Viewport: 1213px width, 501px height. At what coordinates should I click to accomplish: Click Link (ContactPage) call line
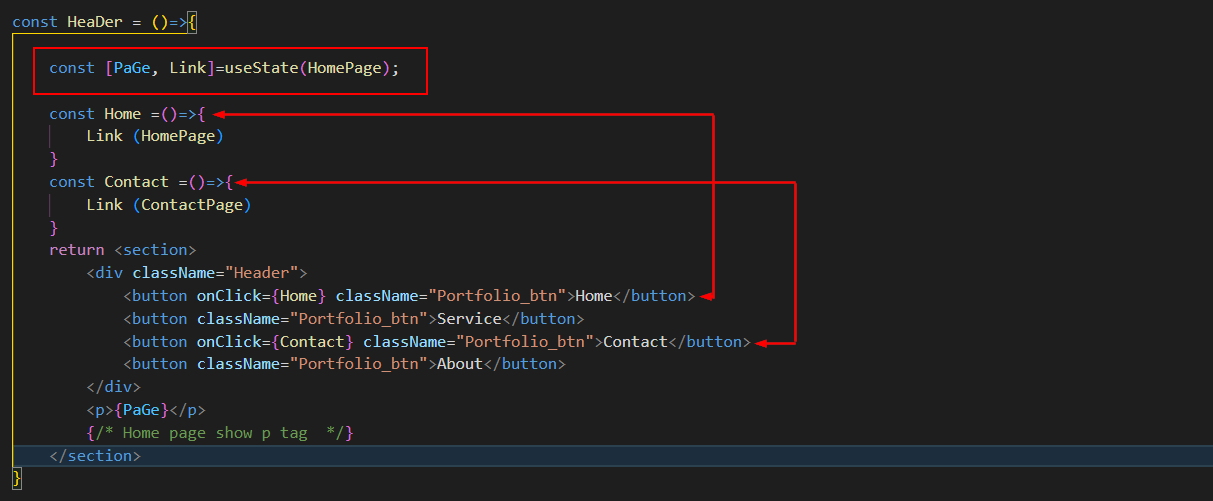(169, 205)
